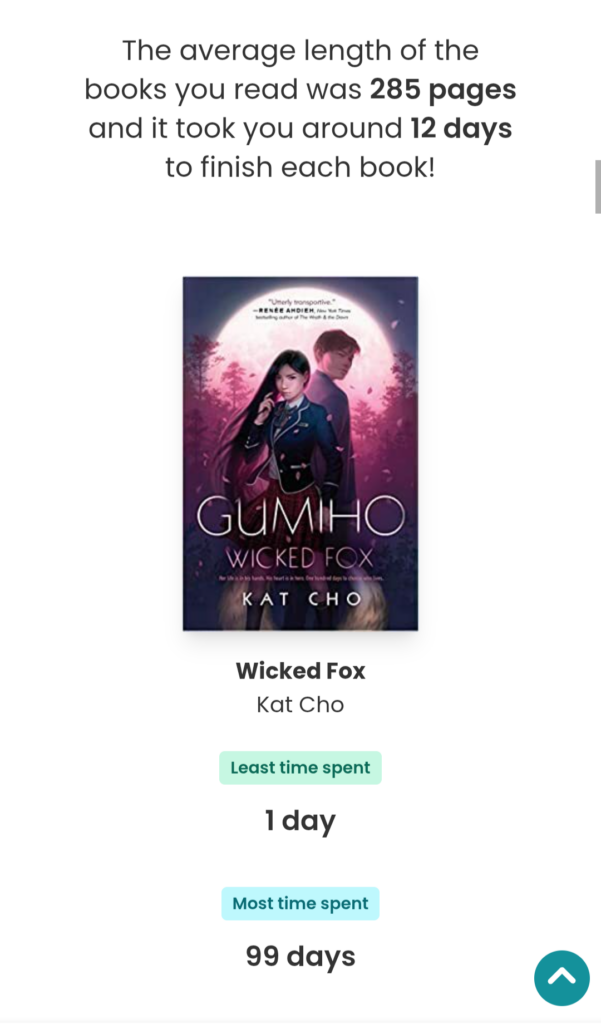Click the 99 days value
The height and width of the screenshot is (1024, 601).
300,957
